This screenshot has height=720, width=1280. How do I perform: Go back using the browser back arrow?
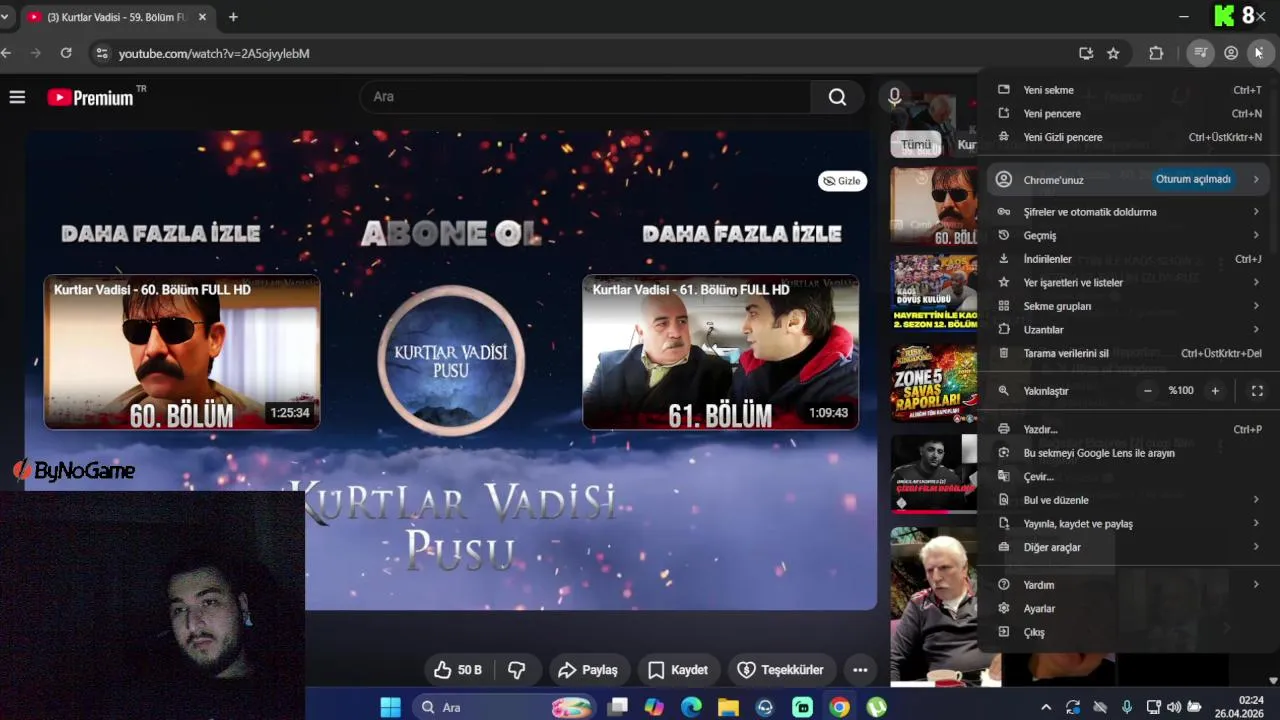click(x=6, y=53)
